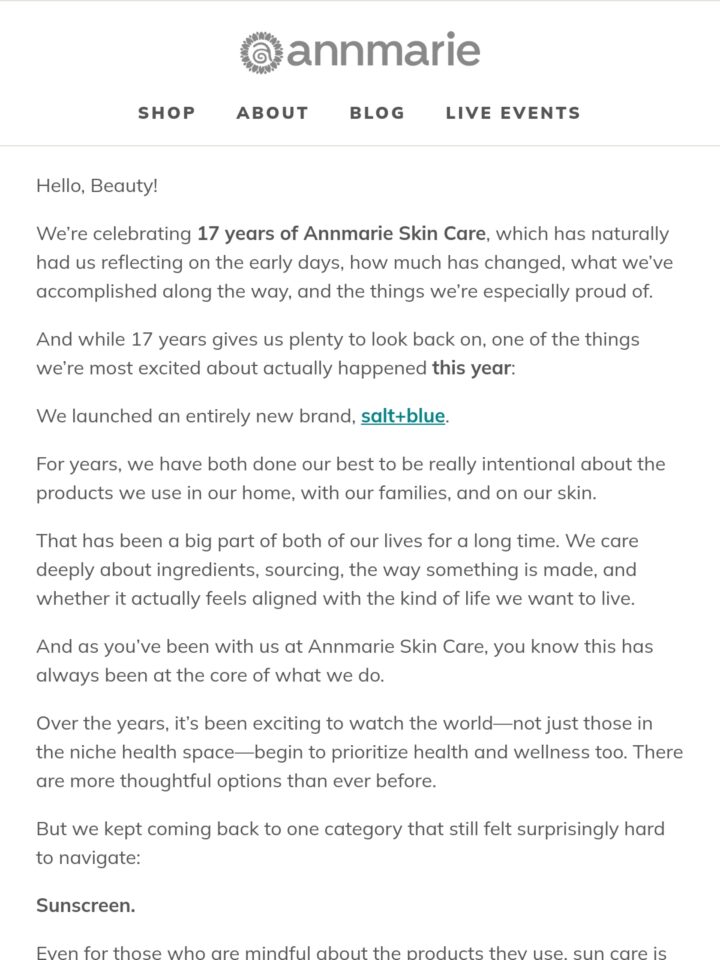
Task: Click paragraph starting "But we kept coming back"
Action: tap(350, 843)
